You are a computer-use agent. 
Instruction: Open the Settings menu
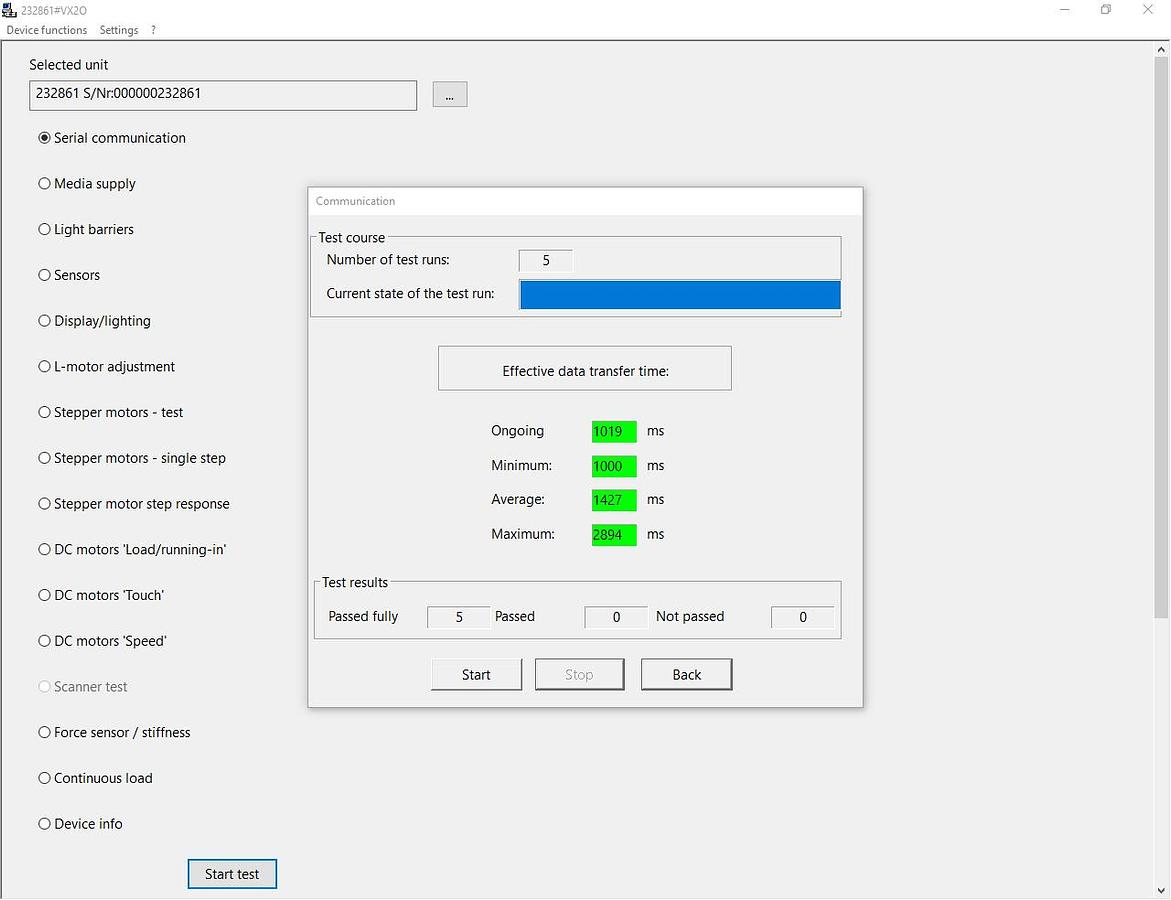pos(119,30)
